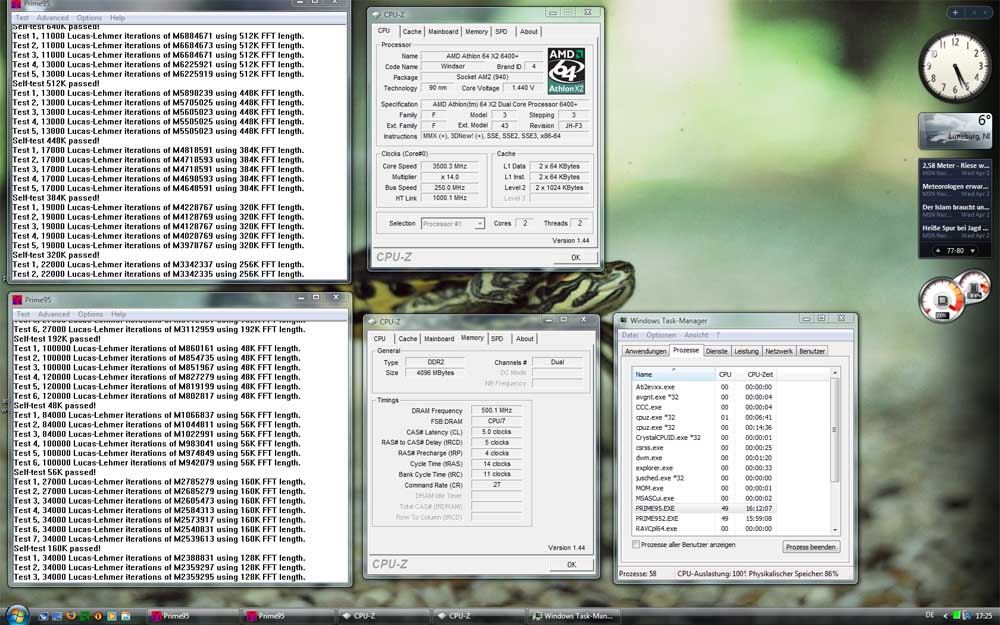Click OK in the Memory CPU-Z window
The width and height of the screenshot is (1000, 625).
click(x=571, y=564)
